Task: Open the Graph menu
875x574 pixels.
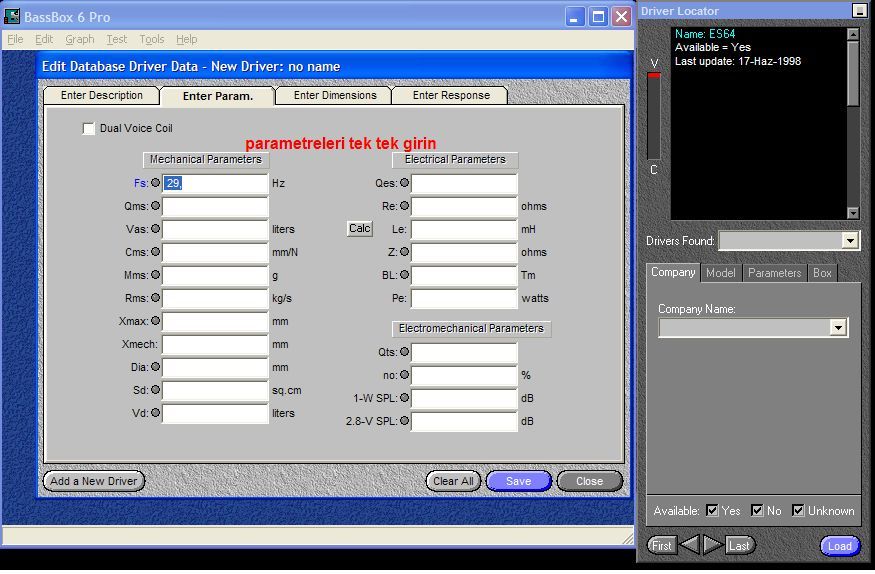Action: coord(80,39)
